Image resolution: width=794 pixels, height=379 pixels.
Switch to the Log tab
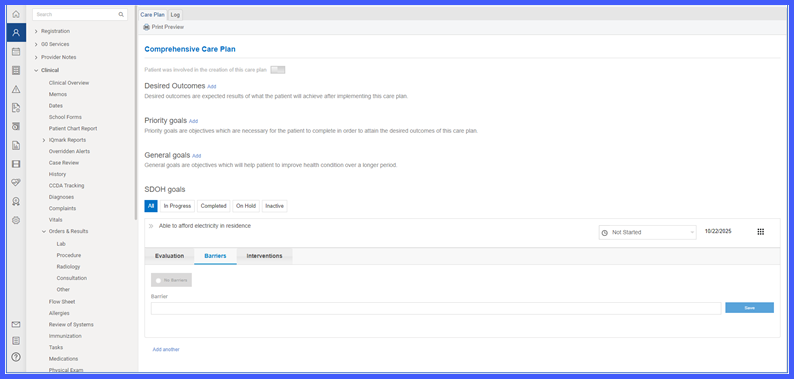pyautogui.click(x=175, y=15)
